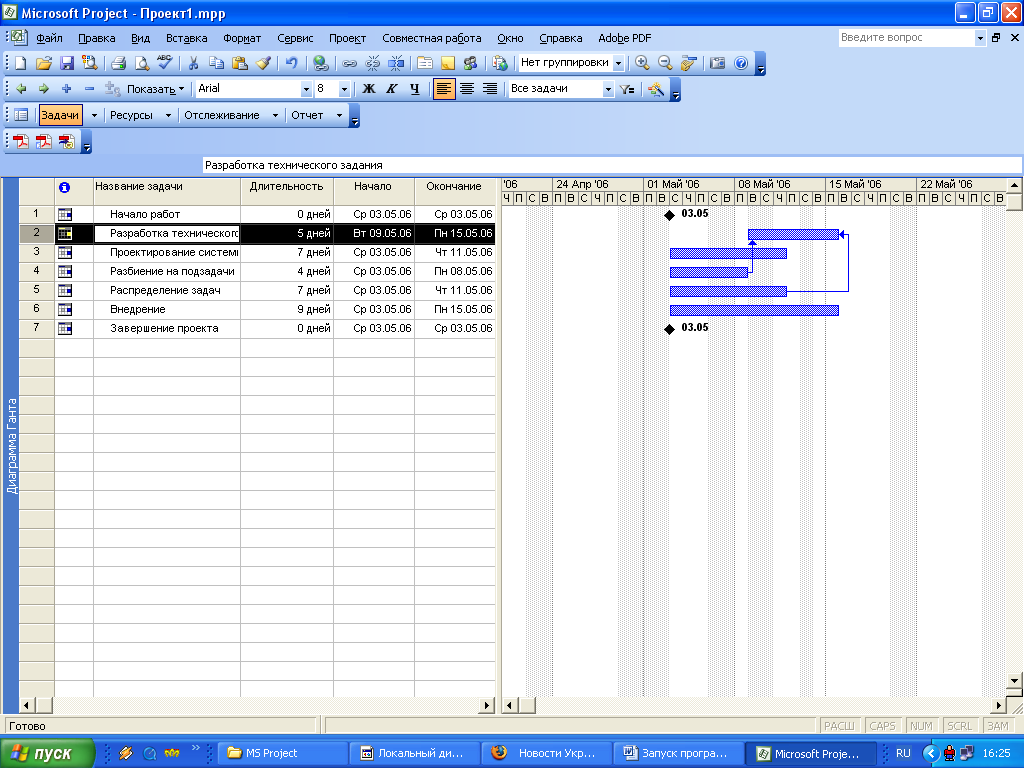Click the entry bar showing Разработка технического задания
Image resolution: width=1024 pixels, height=768 pixels.
(613, 165)
